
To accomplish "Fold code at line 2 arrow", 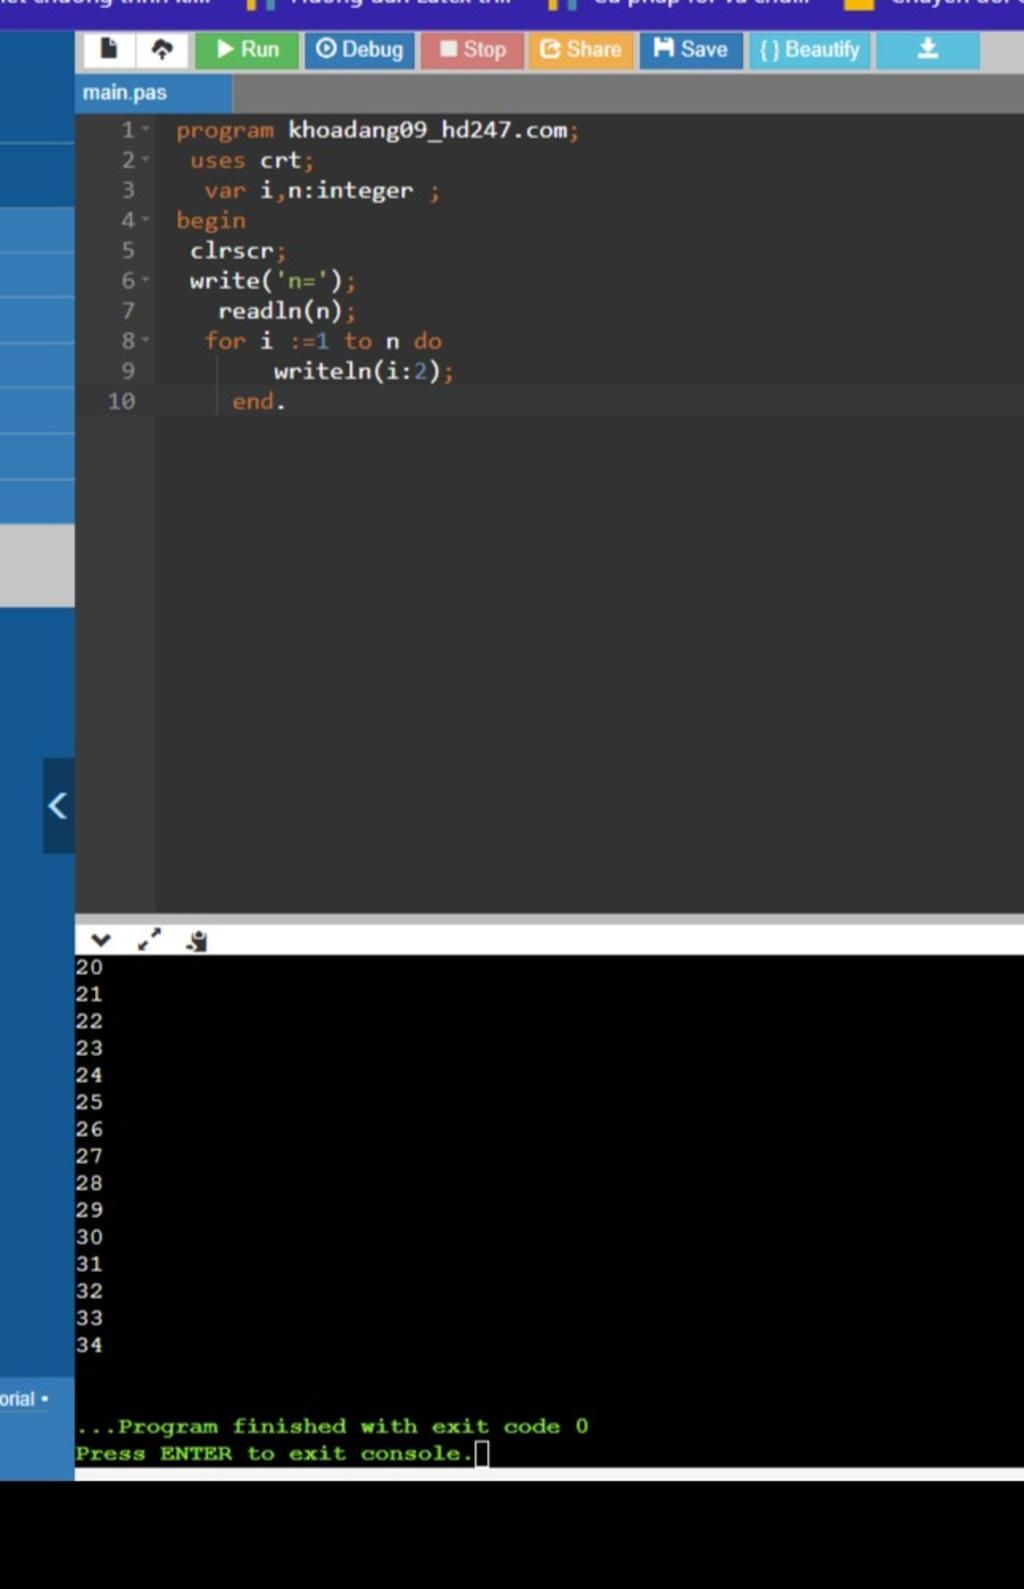I will tap(146, 160).
